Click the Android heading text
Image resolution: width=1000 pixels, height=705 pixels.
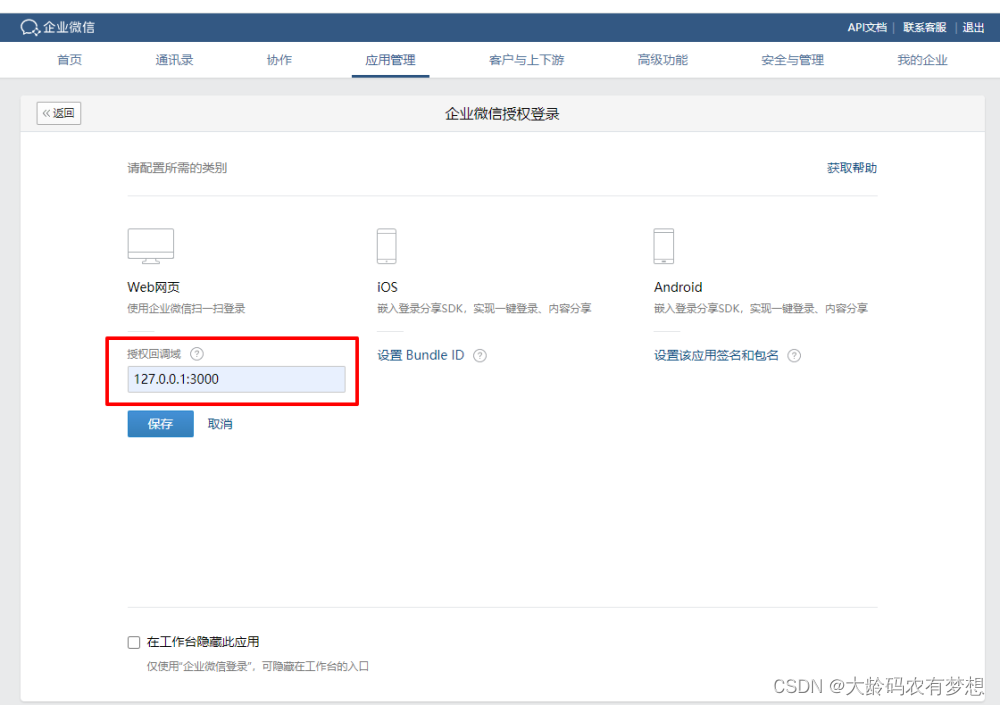(x=678, y=287)
